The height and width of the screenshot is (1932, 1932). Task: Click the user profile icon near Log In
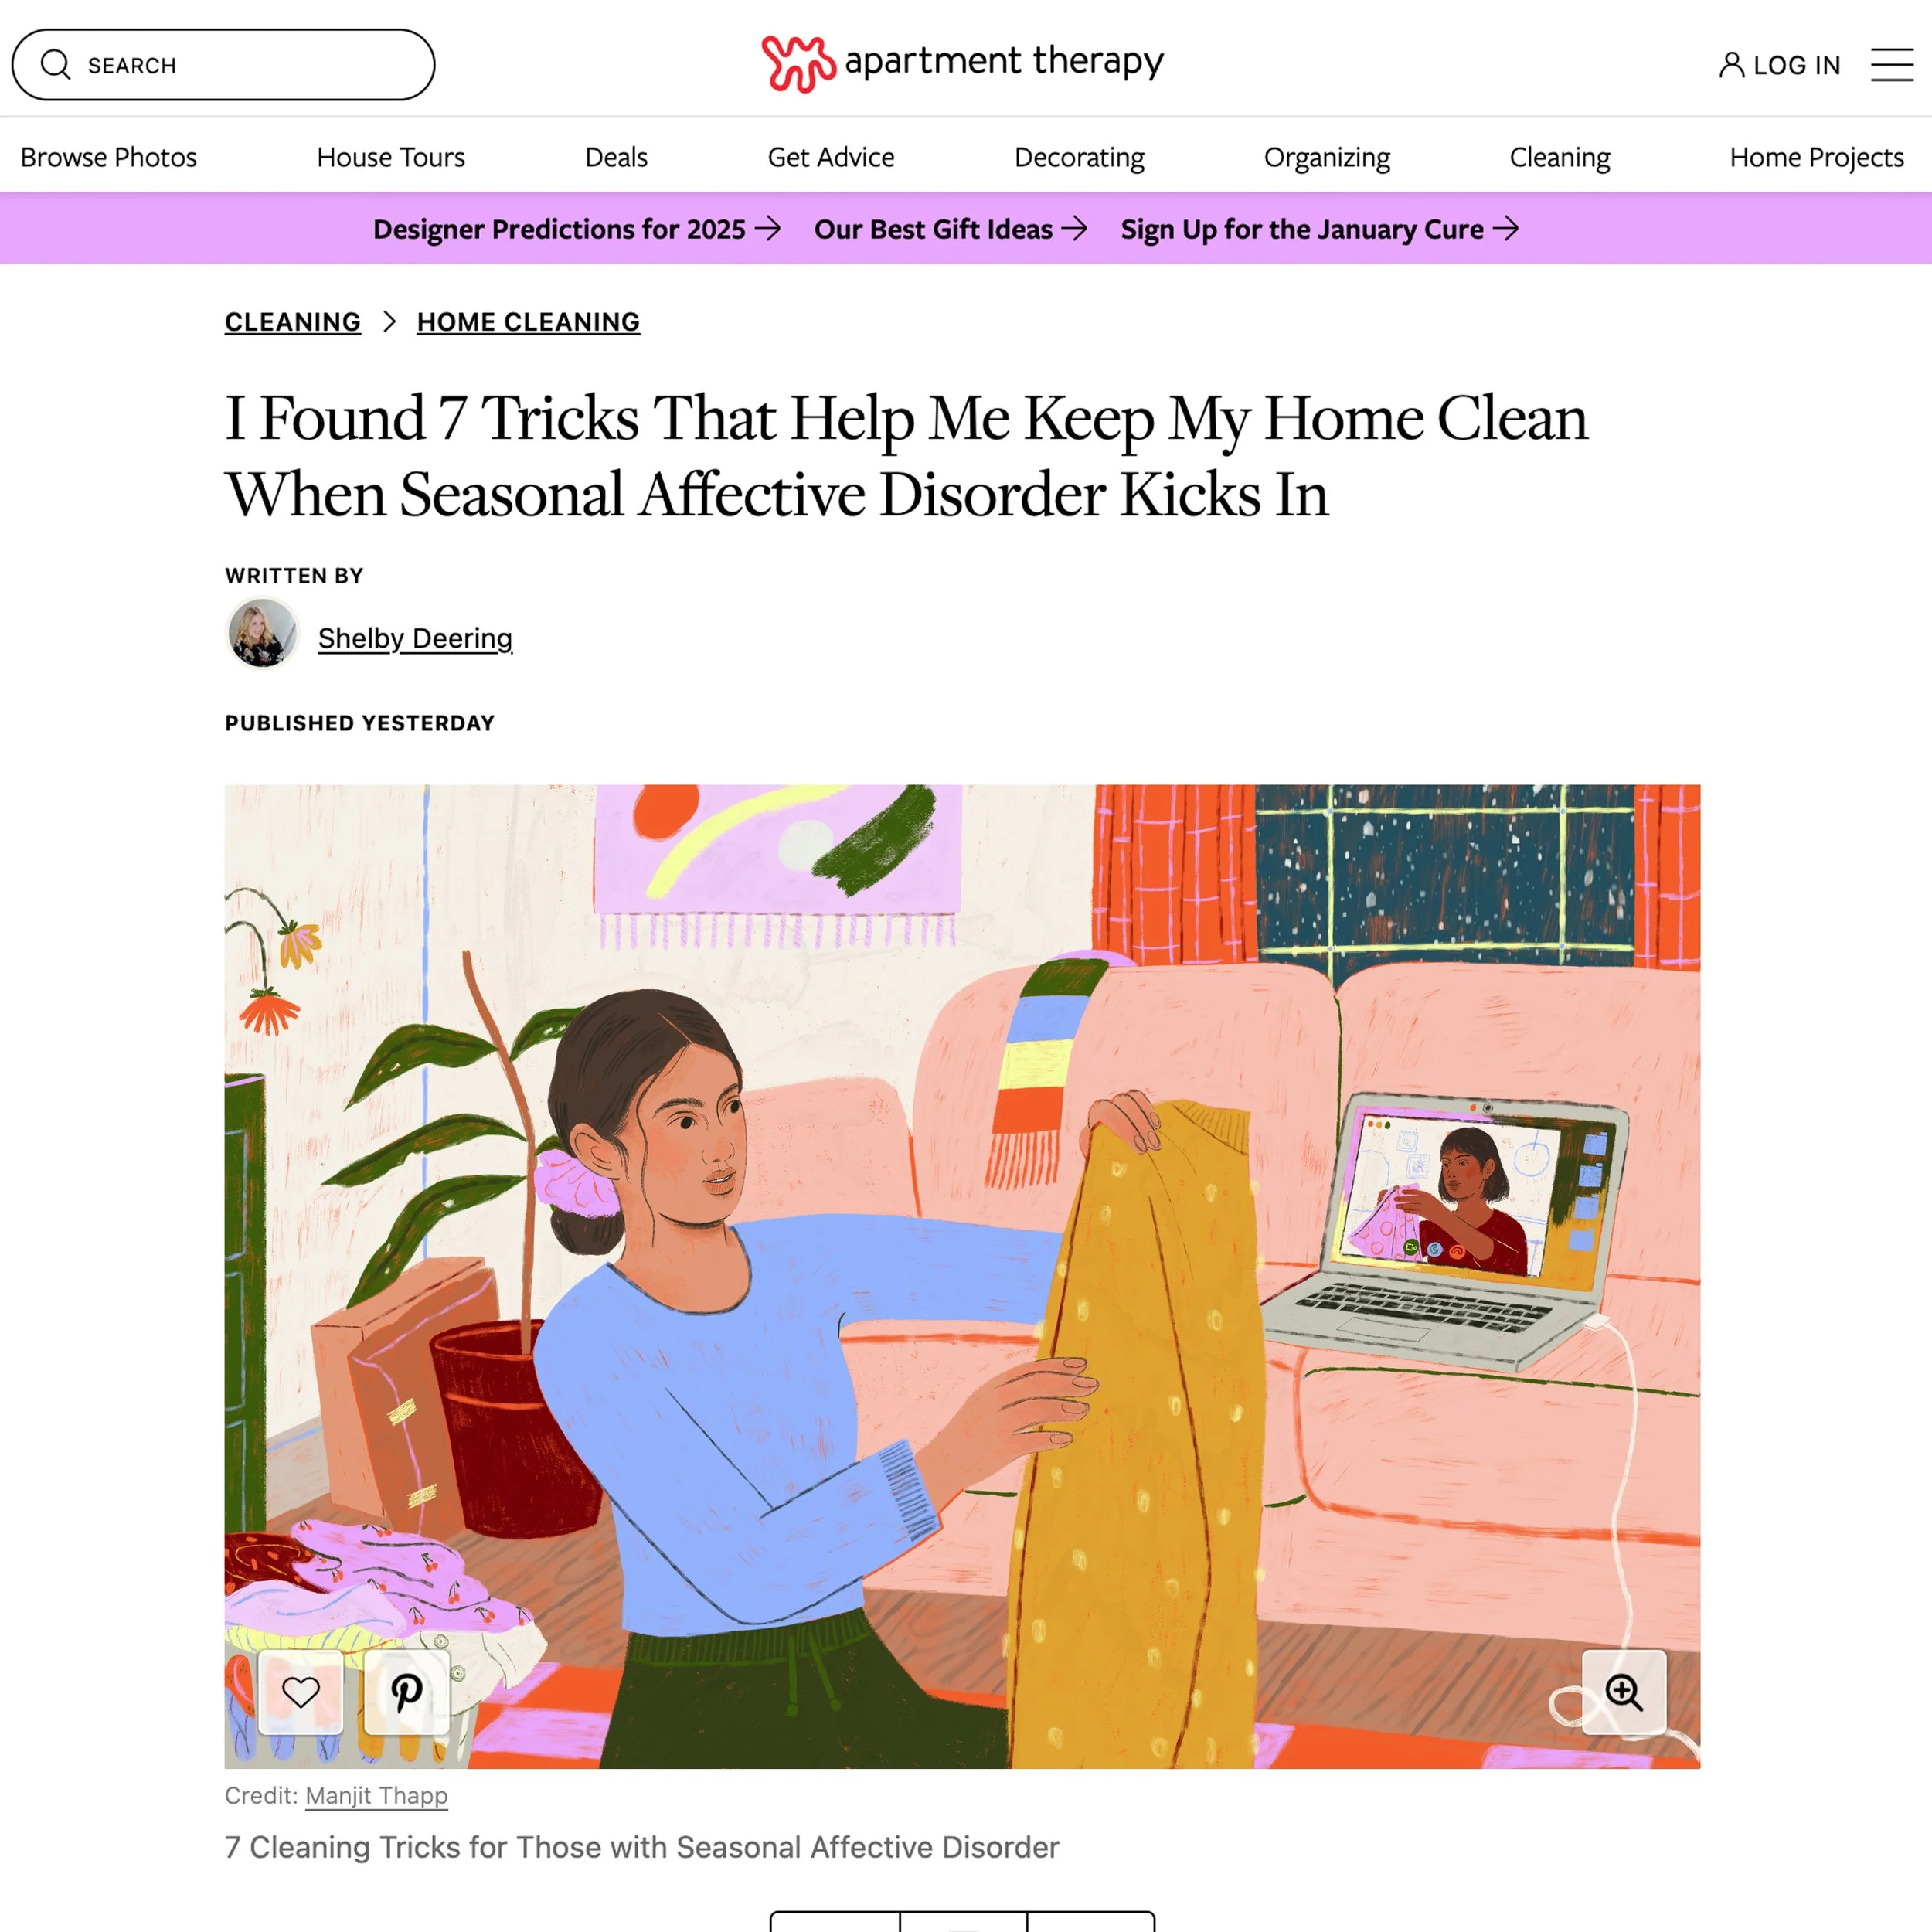(1731, 65)
